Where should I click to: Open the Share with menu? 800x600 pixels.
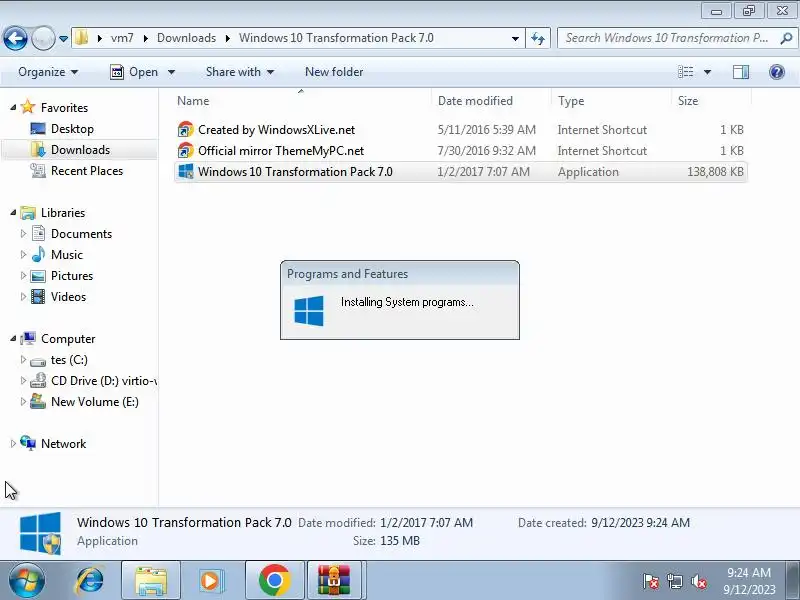click(240, 72)
